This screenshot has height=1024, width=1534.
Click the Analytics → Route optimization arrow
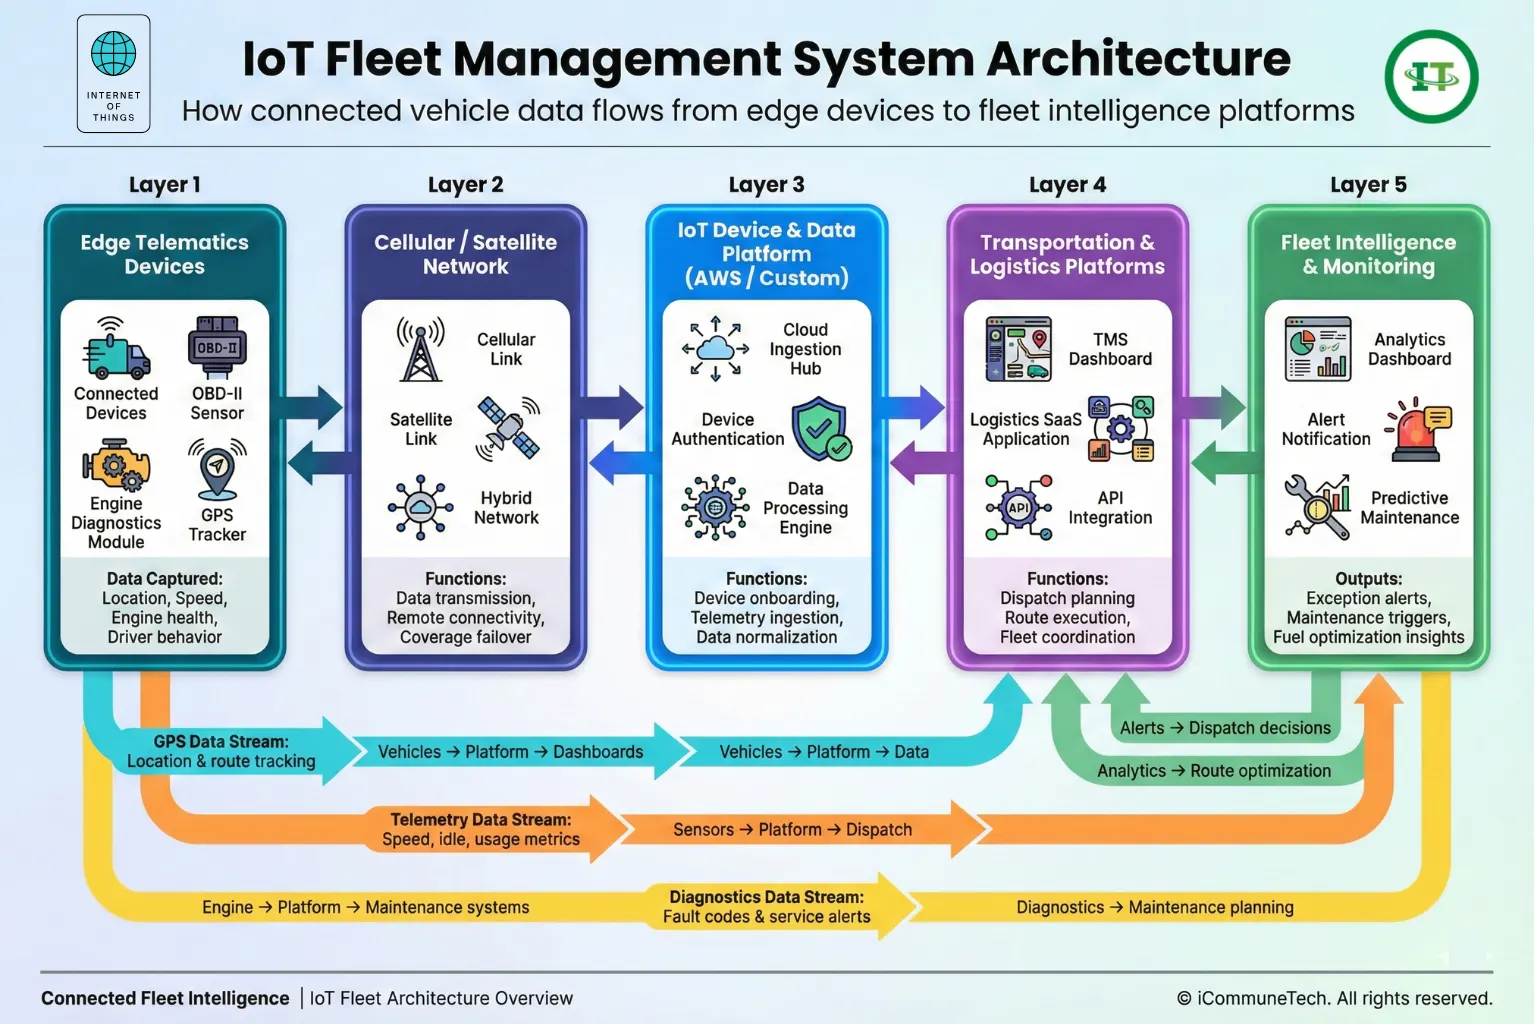[x=1214, y=771]
